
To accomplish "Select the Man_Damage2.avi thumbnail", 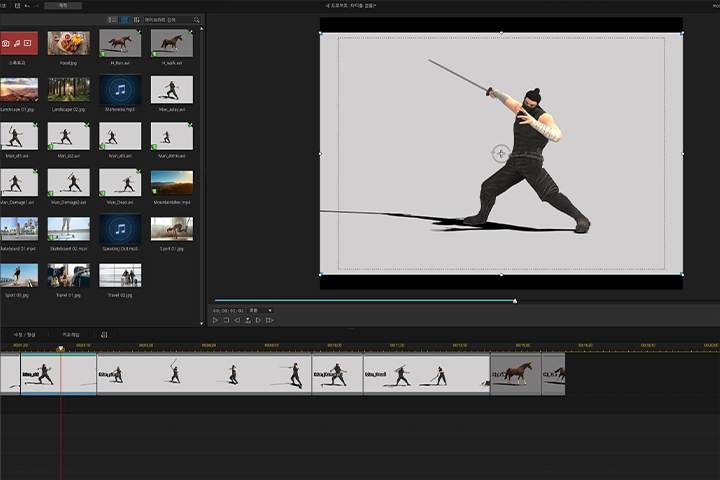I will point(68,182).
